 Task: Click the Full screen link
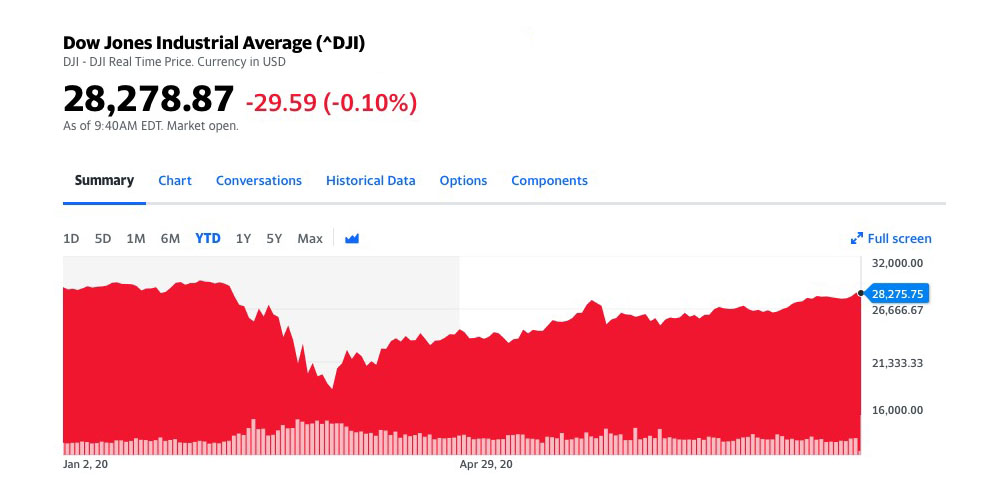899,239
